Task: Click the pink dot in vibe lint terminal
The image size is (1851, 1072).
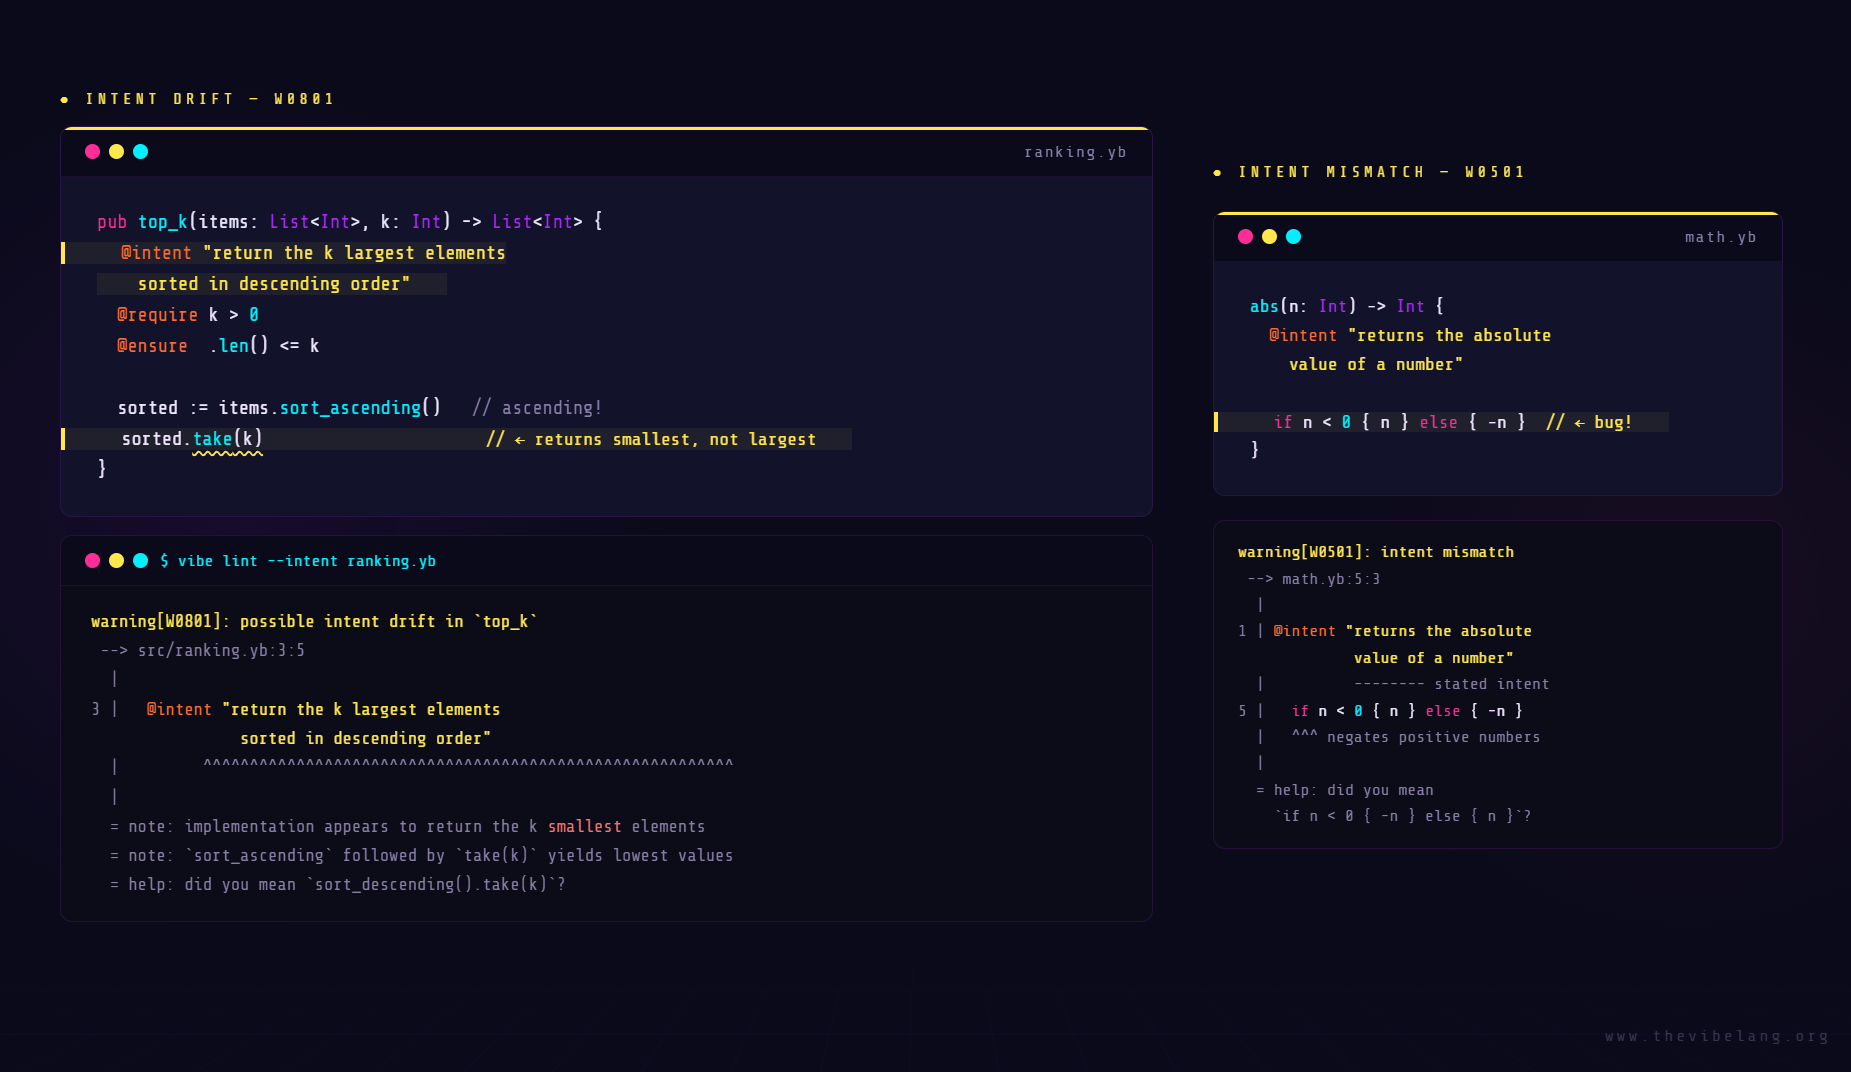Action: pyautogui.click(x=92, y=560)
